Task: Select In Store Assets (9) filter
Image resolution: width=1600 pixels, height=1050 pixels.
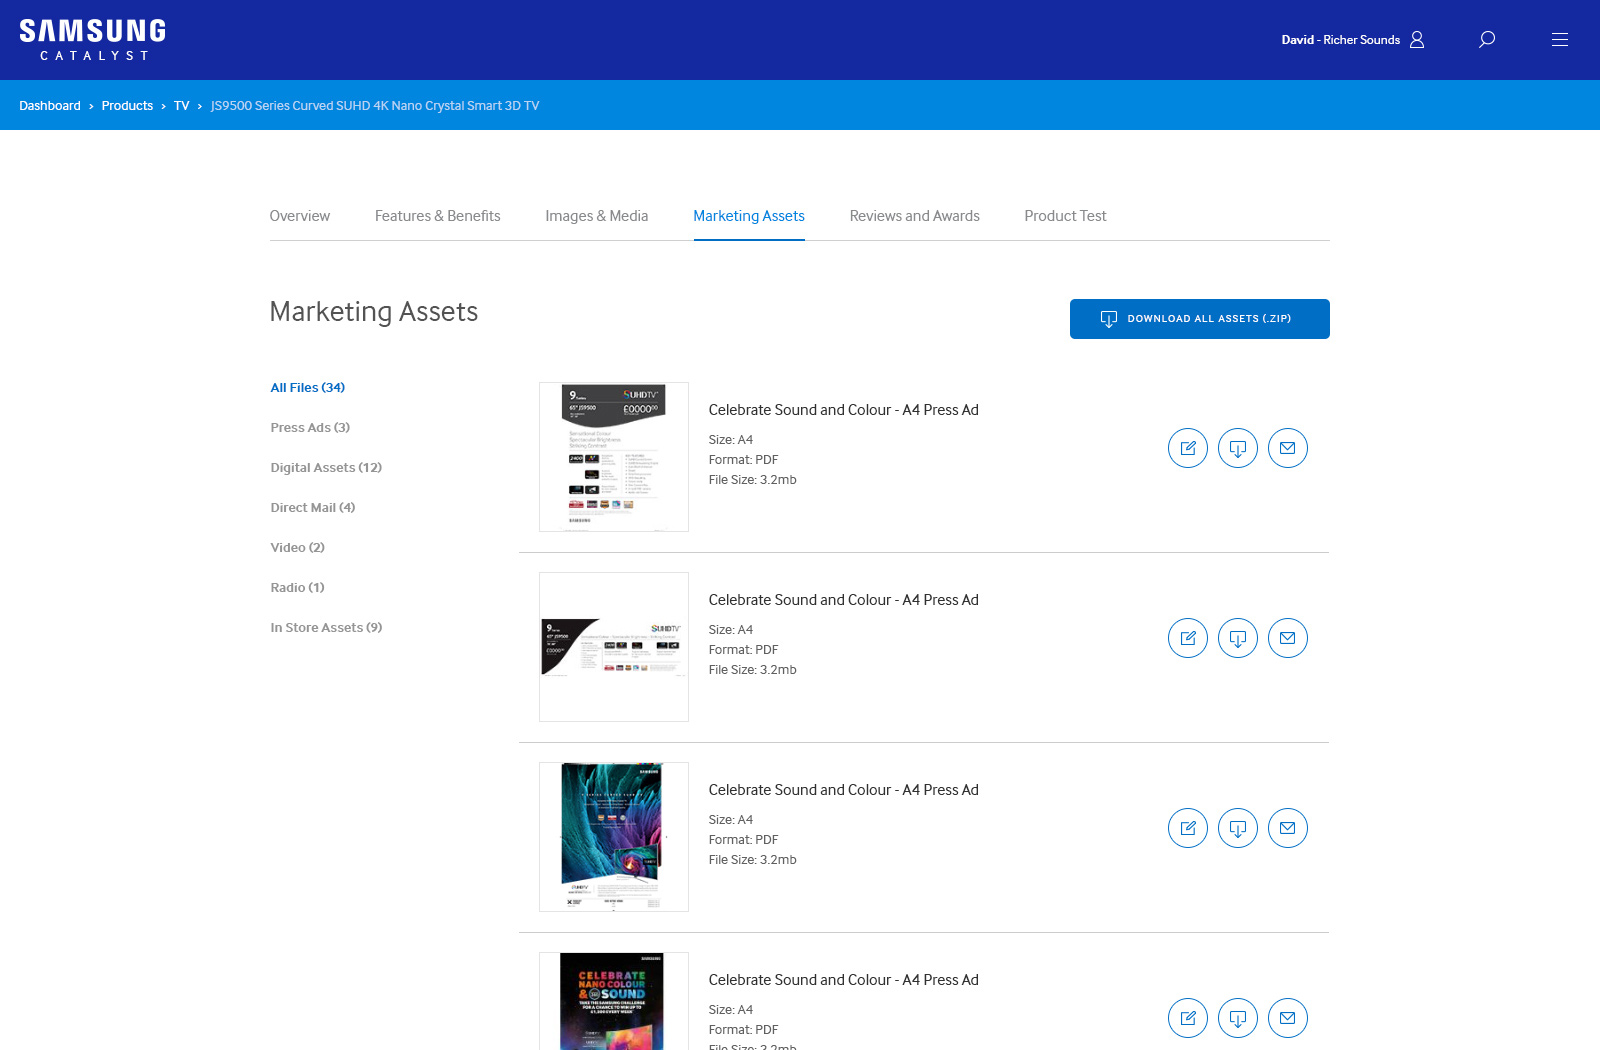Action: tap(326, 628)
